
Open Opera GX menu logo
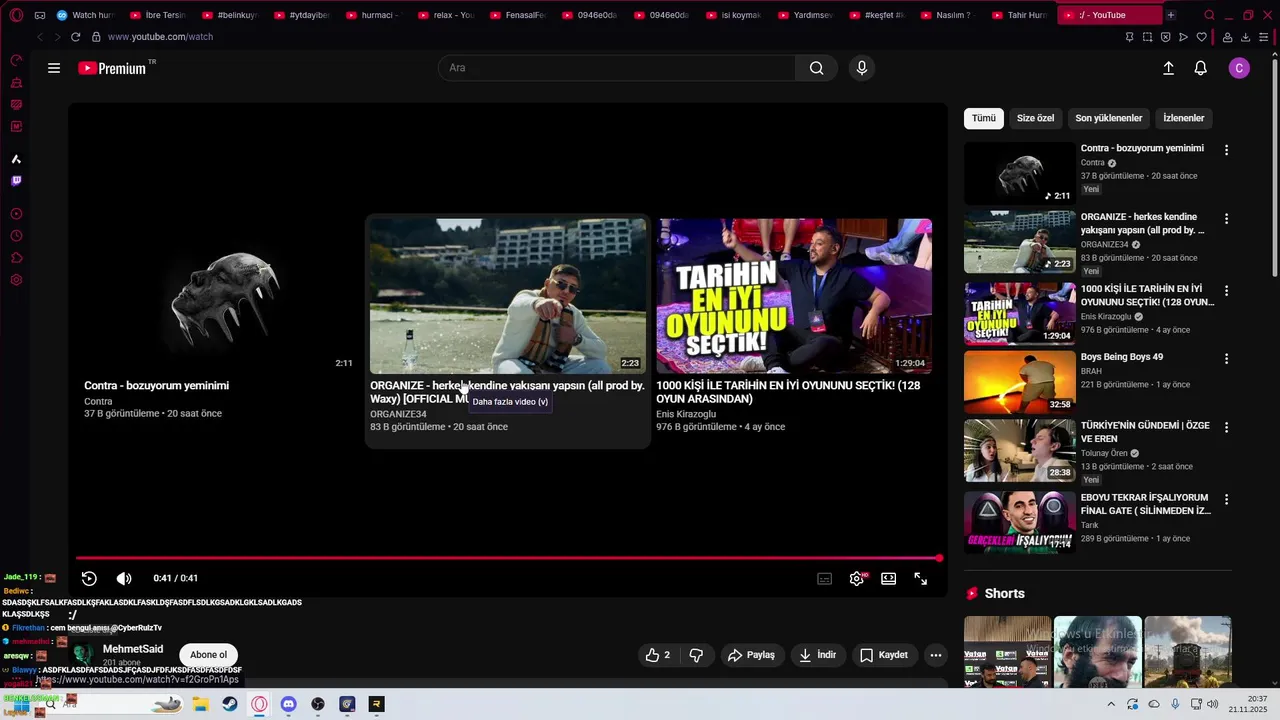(16, 15)
